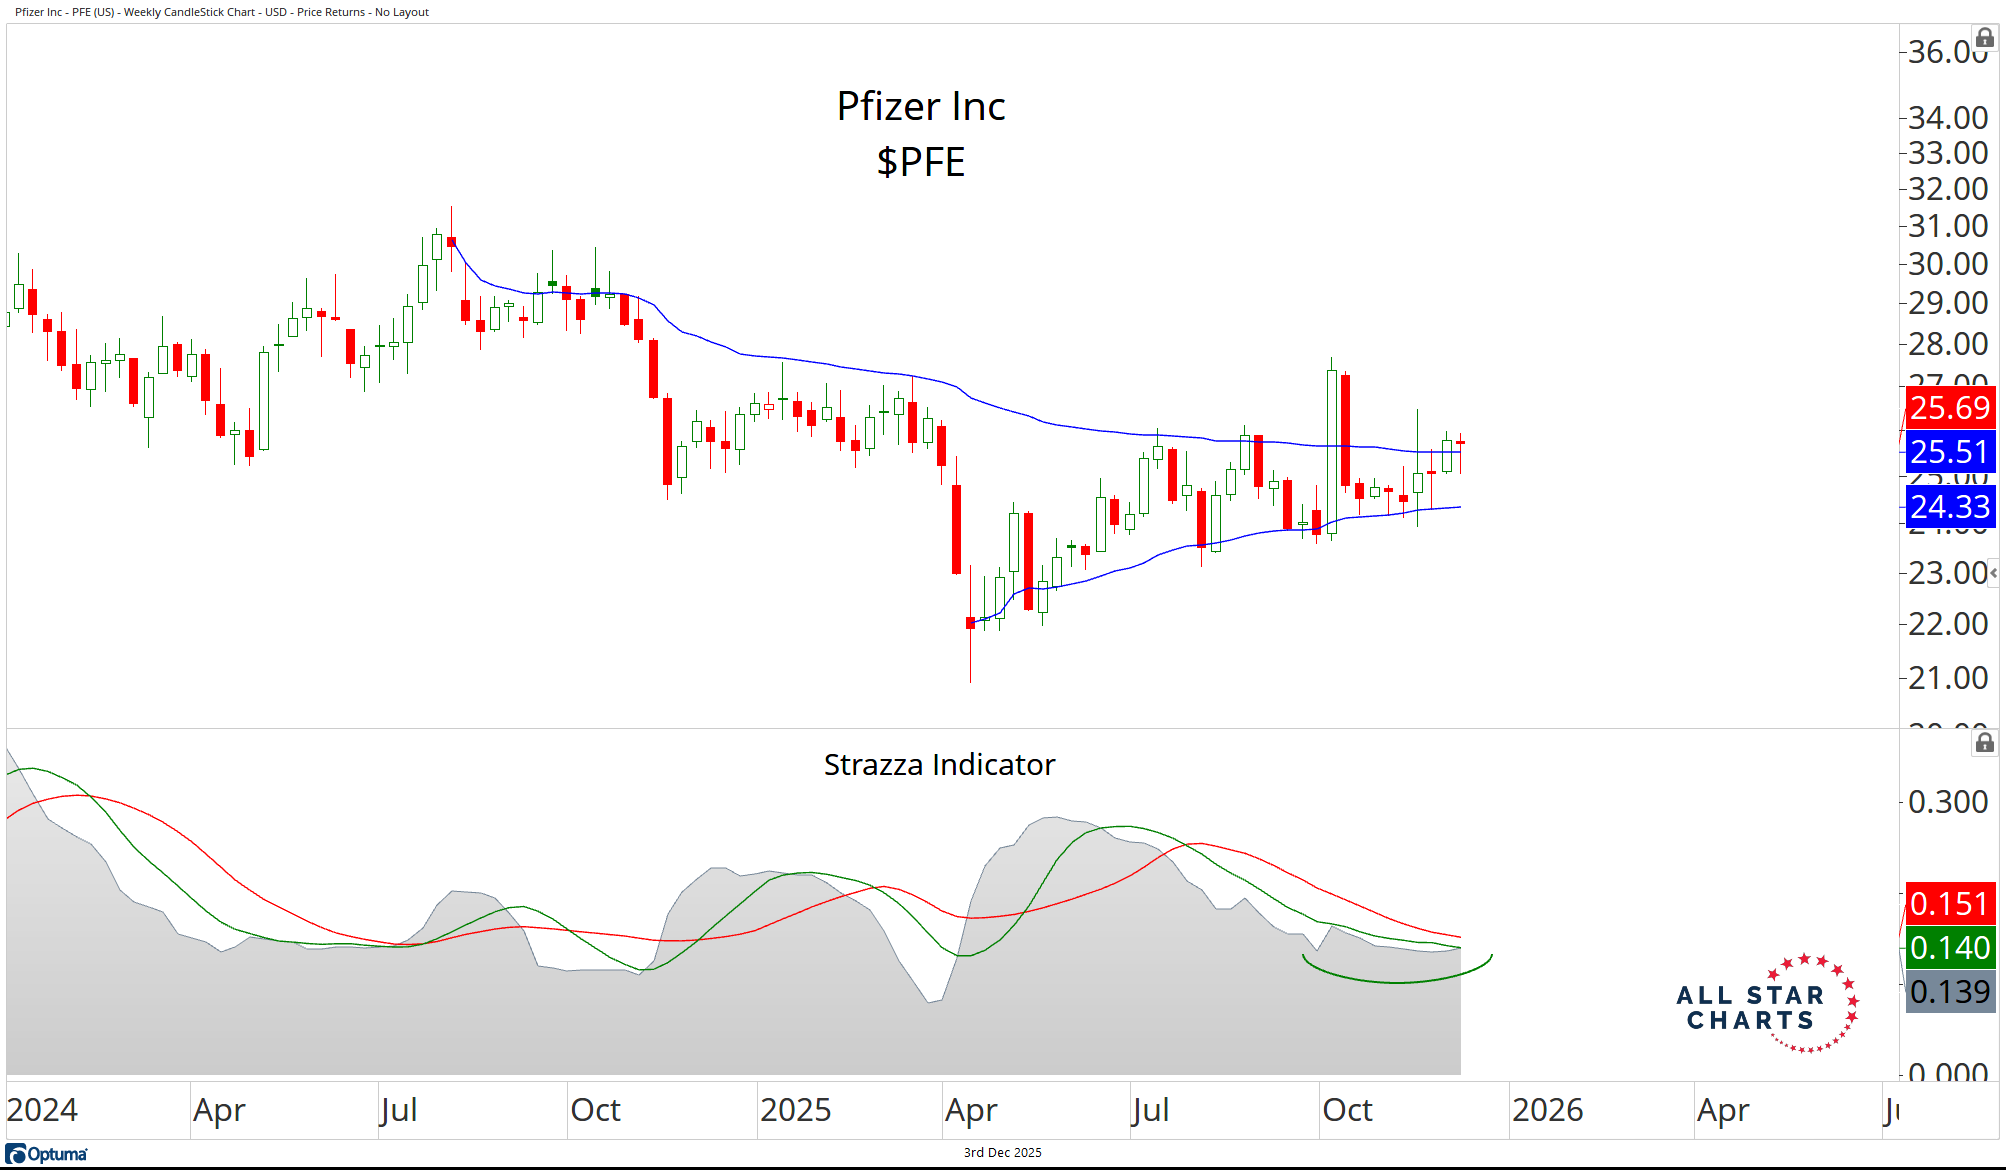Click the green 0.140 indicator value label
Viewport: 2006px width, 1170px height.
tap(1949, 948)
